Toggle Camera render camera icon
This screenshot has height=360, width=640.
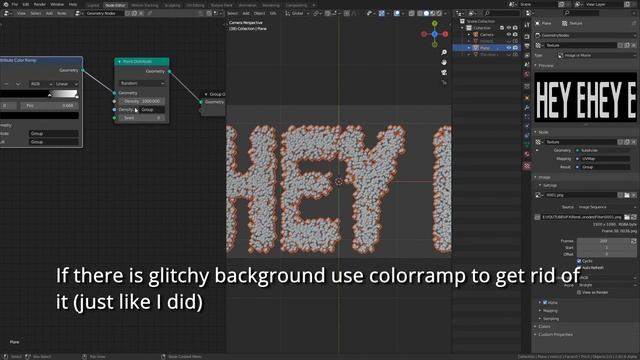click(516, 35)
